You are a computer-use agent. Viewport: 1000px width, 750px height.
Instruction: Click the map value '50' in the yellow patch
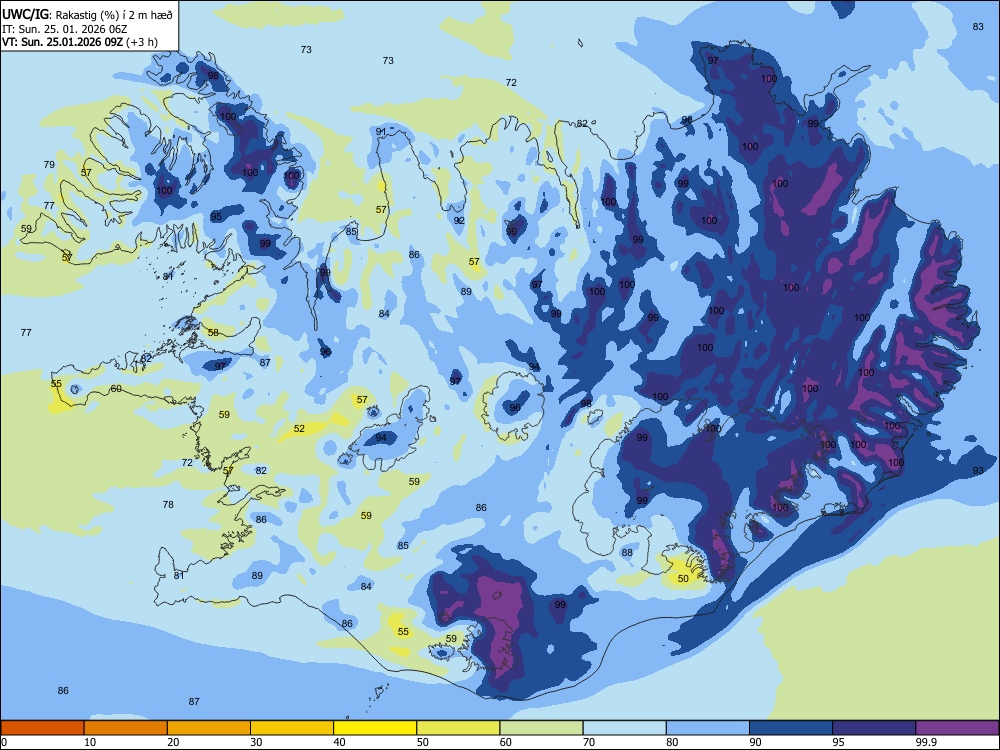(683, 578)
